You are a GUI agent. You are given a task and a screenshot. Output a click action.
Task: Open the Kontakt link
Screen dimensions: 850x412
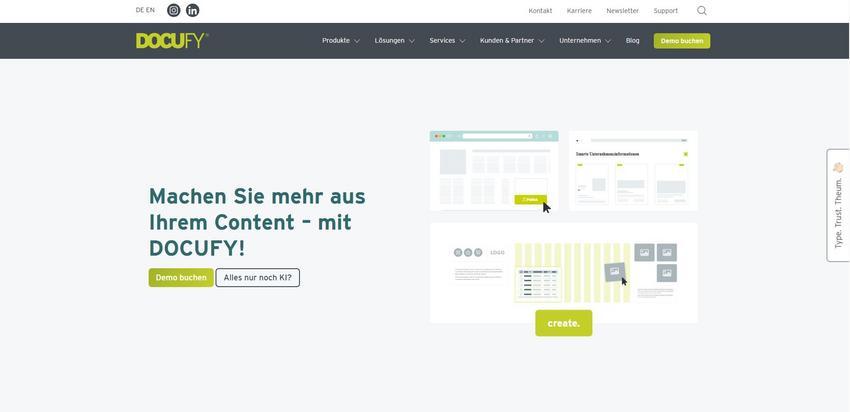540,11
